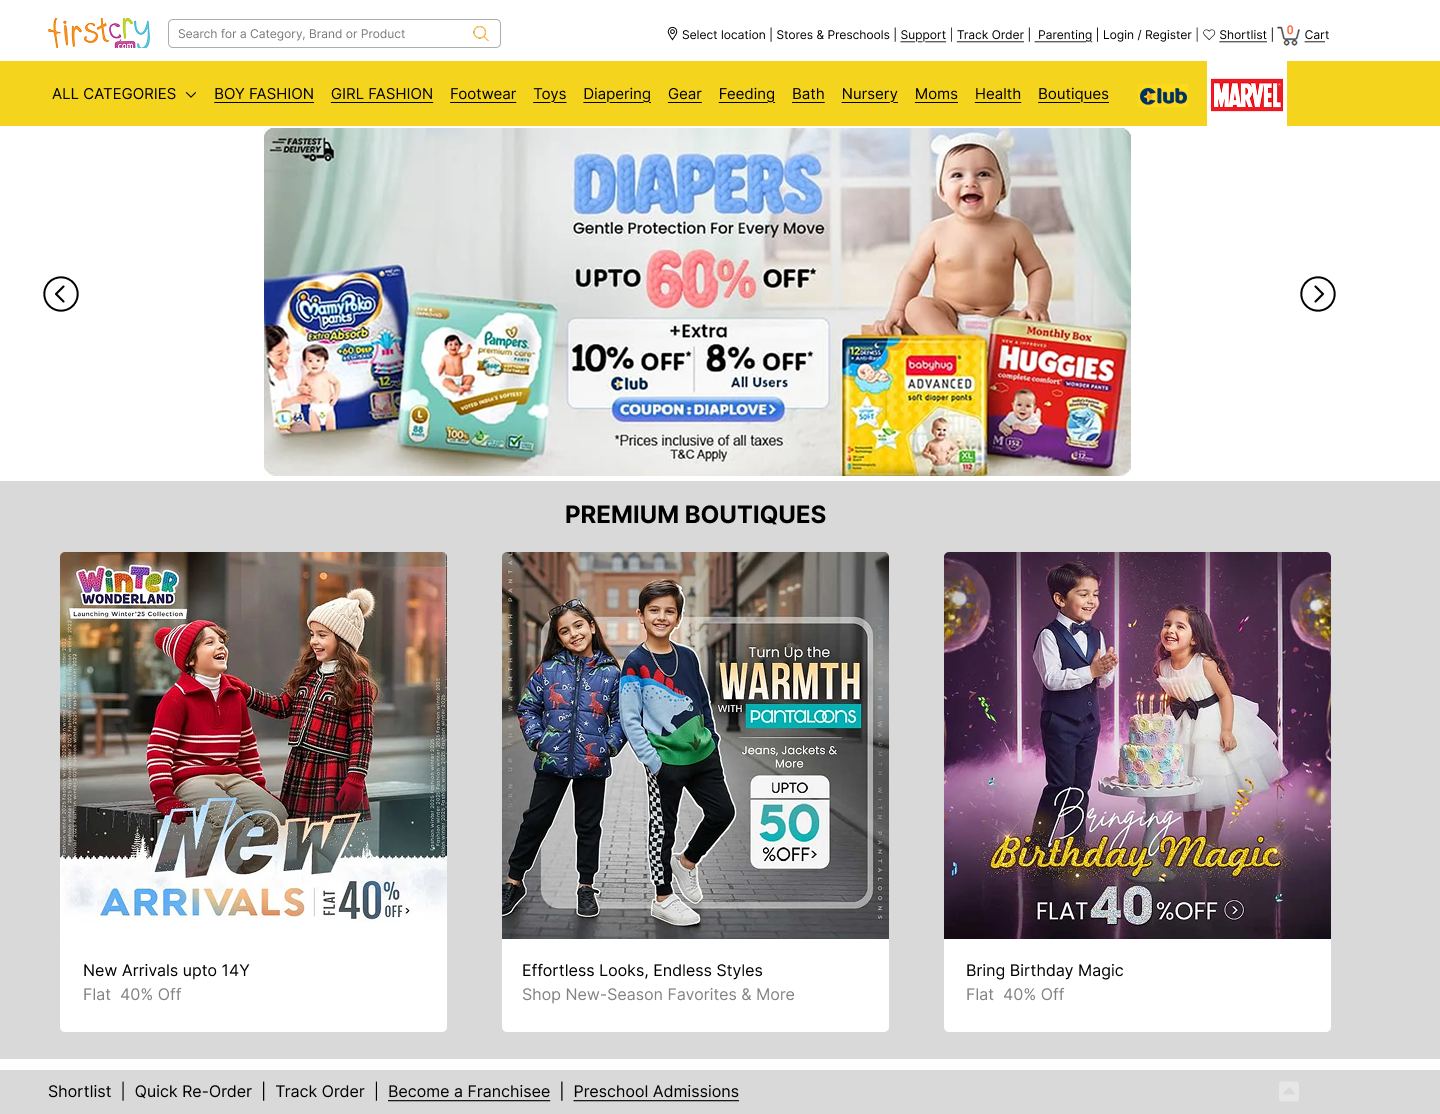Click the FirstCry logo
Image resolution: width=1440 pixels, height=1114 pixels.
[x=99, y=33]
